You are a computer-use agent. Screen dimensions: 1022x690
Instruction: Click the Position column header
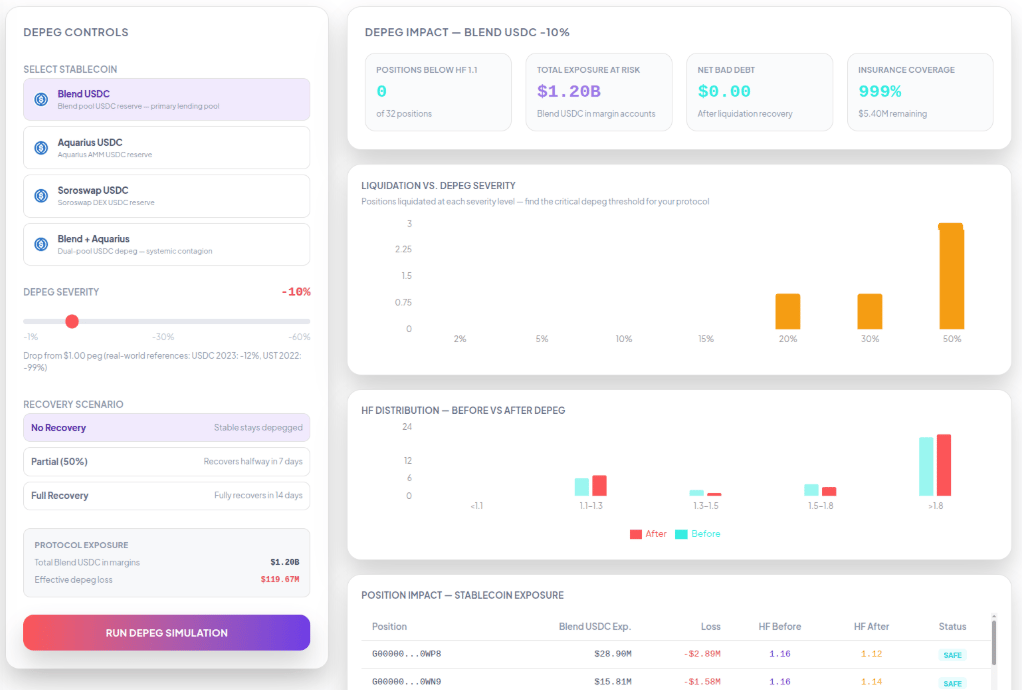(389, 626)
